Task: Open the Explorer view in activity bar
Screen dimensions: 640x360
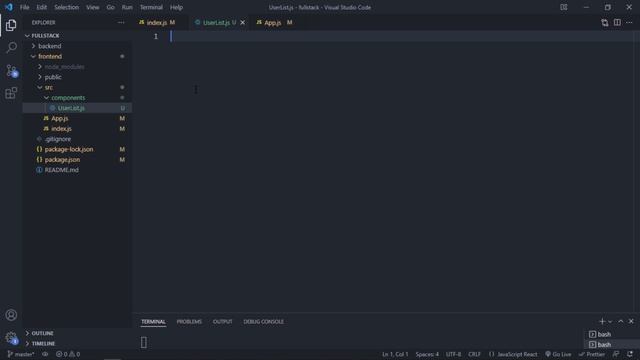Action: coord(11,25)
